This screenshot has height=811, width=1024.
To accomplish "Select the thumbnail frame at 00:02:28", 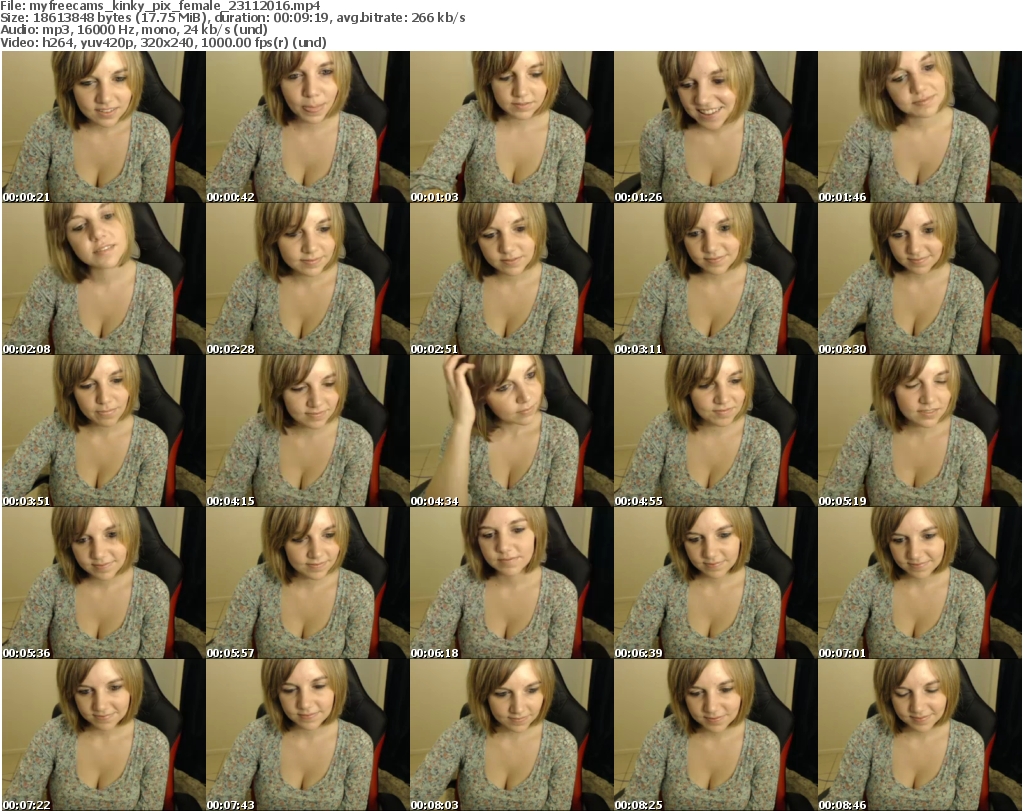I will [308, 279].
